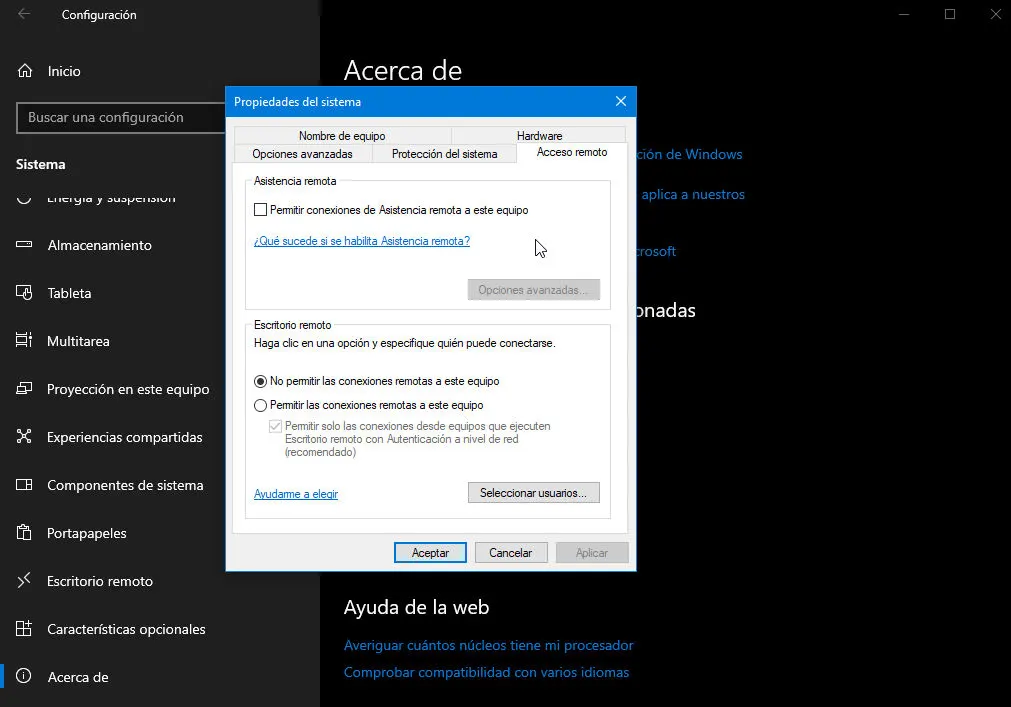Click the Escritorio remoto sidebar icon
Viewport: 1011px width, 707px height.
(x=24, y=581)
